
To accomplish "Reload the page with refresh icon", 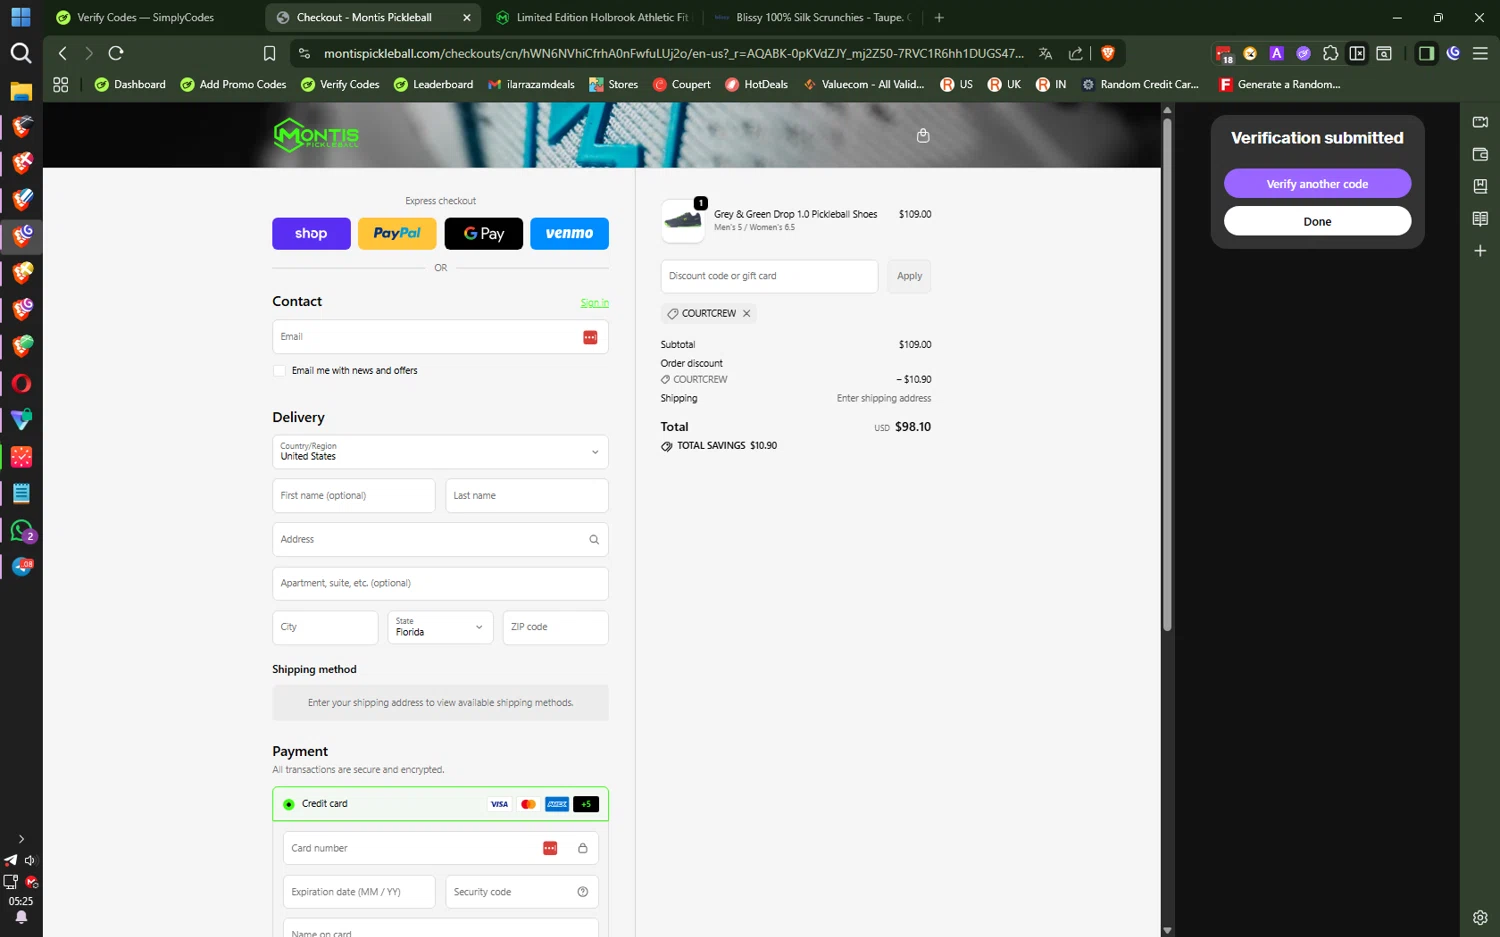I will point(116,53).
